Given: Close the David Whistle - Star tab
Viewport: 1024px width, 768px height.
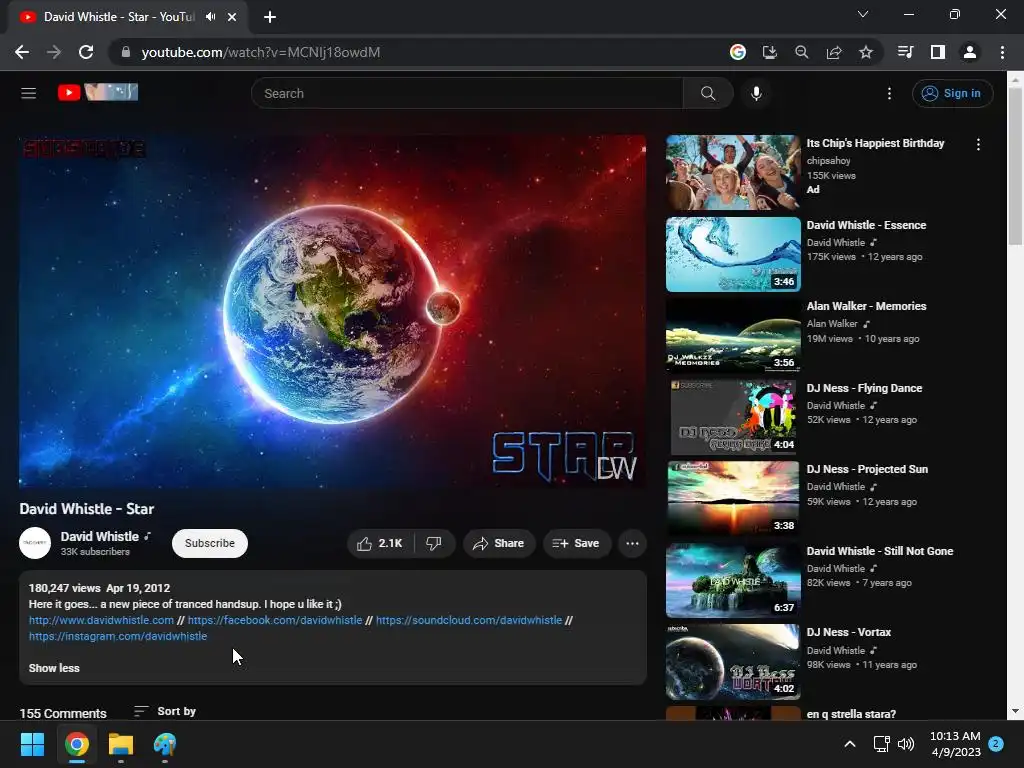Looking at the screenshot, I should 232,17.
